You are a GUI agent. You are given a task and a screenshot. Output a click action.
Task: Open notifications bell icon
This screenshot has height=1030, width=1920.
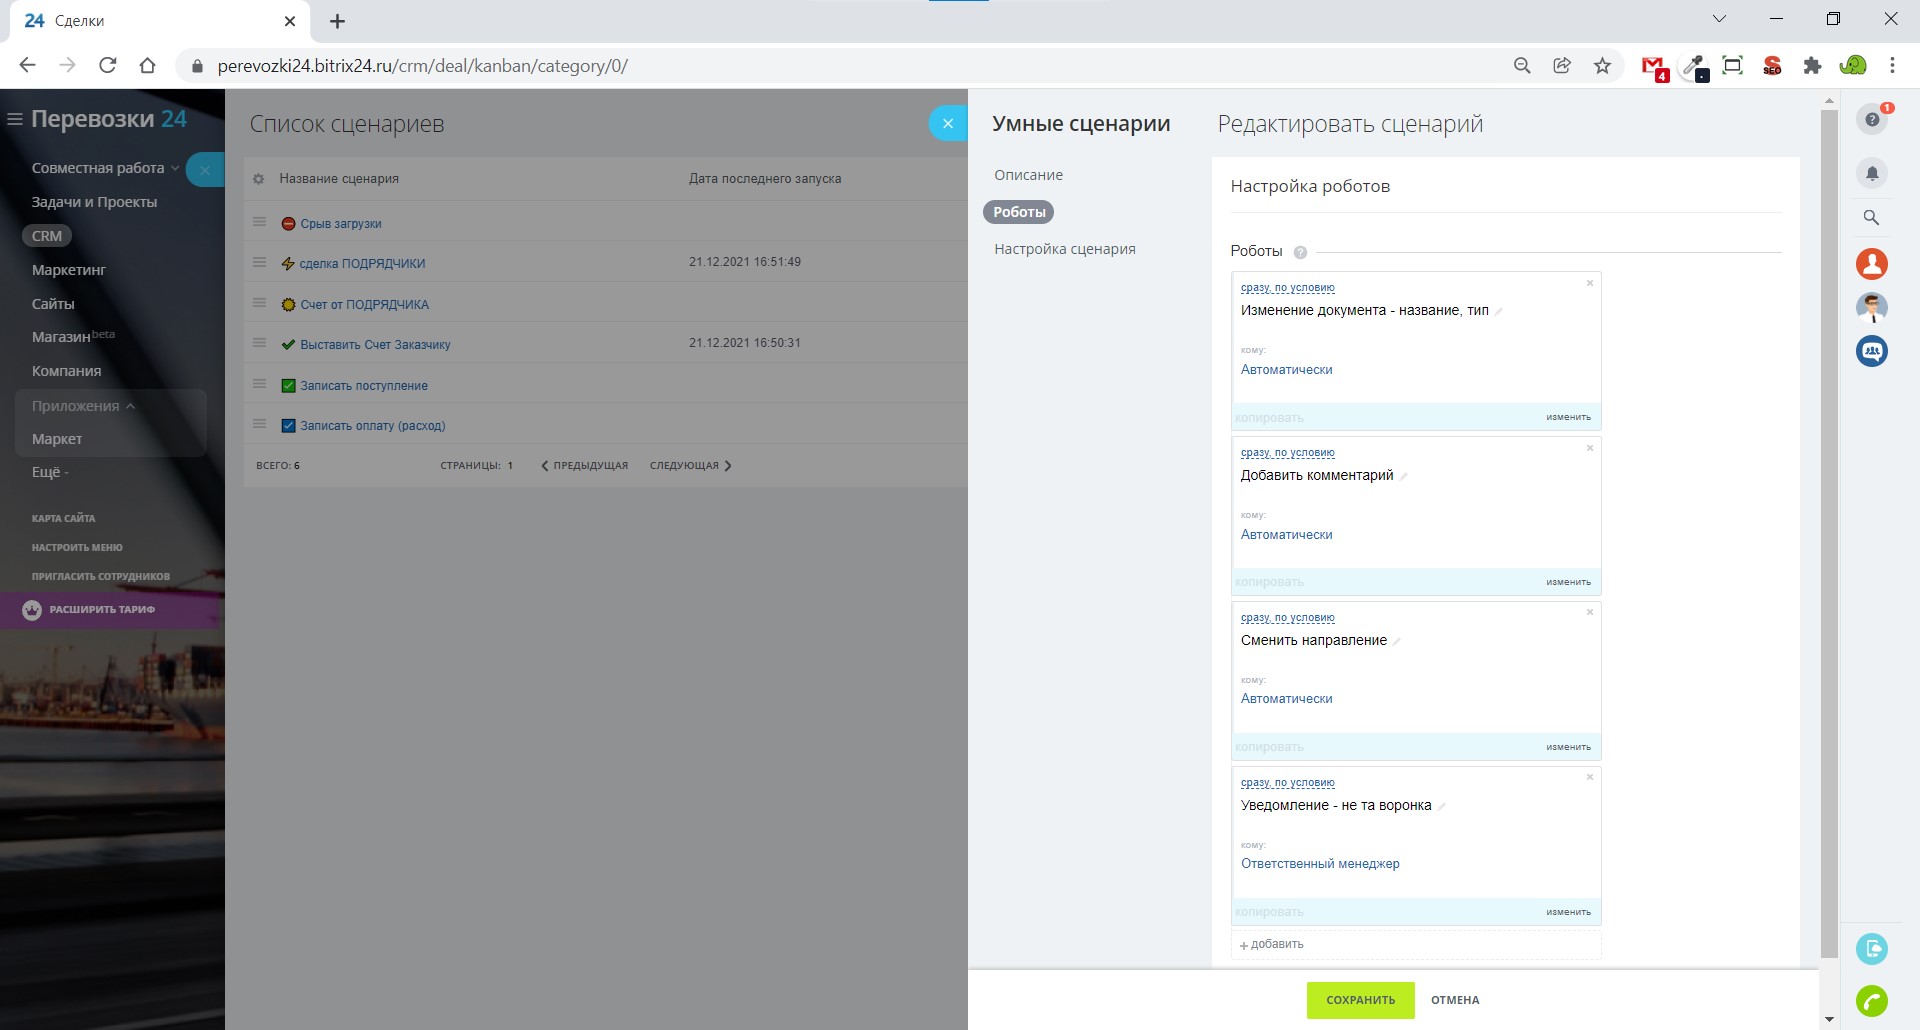(1872, 173)
